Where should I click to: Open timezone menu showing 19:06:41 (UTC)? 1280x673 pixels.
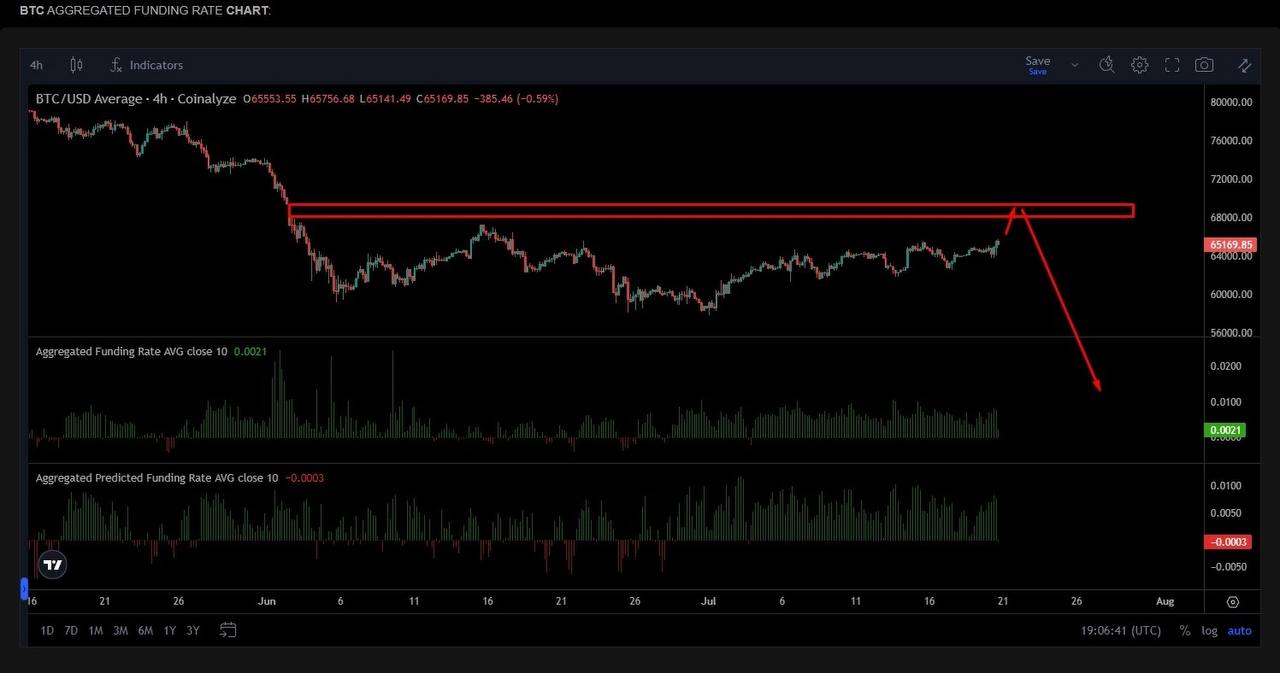coord(1121,631)
